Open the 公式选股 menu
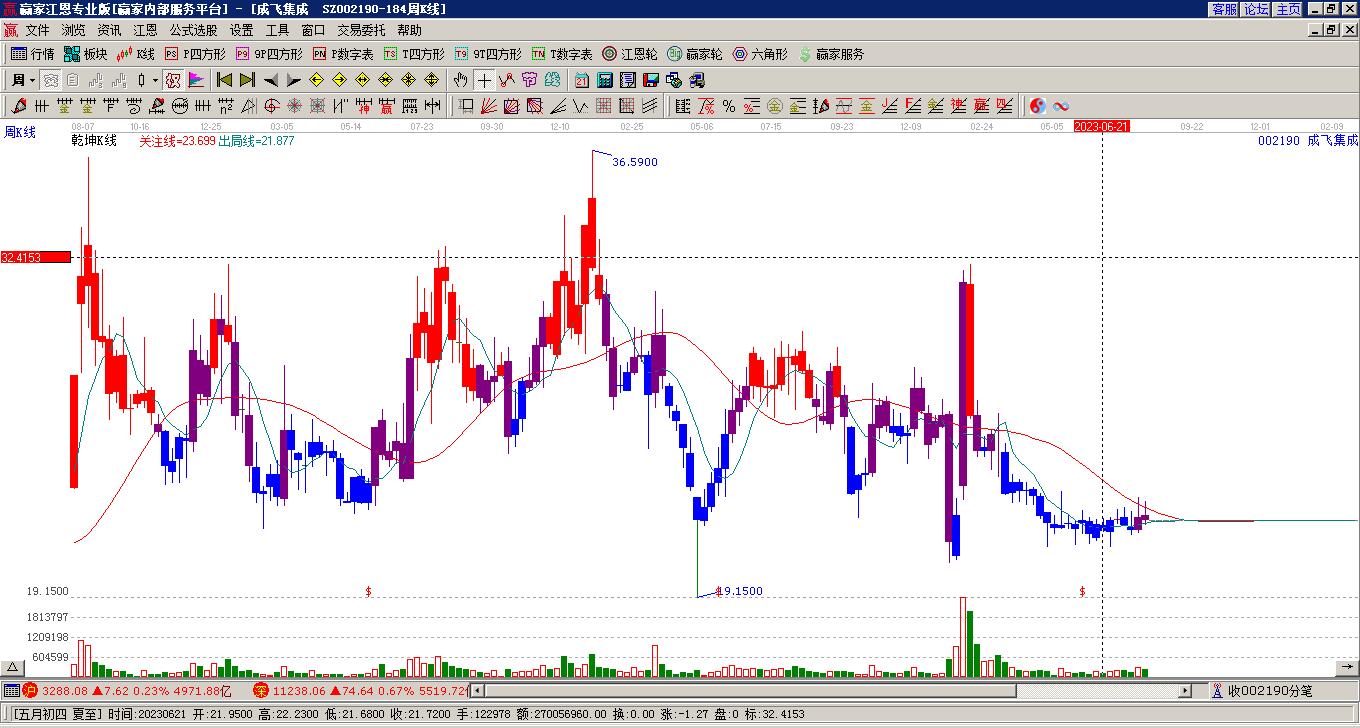 pos(193,31)
